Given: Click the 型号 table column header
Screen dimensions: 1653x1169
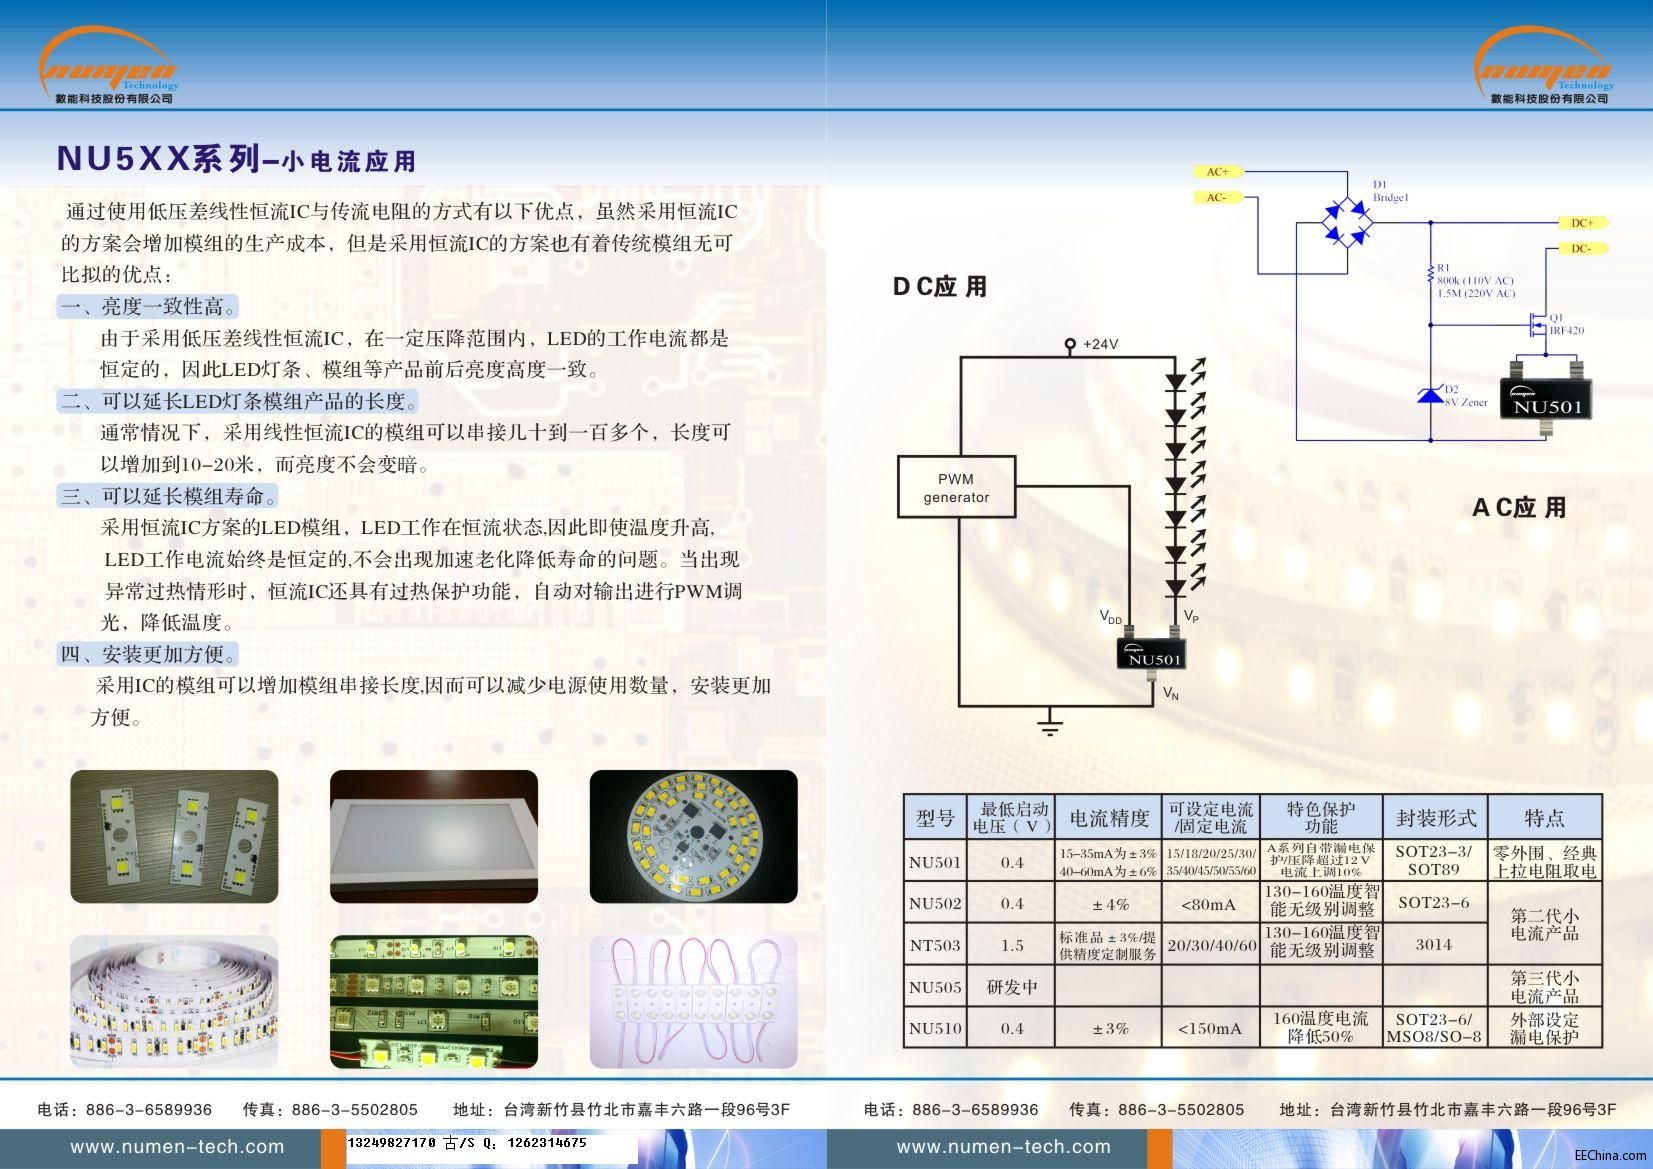Looking at the screenshot, I should (935, 817).
